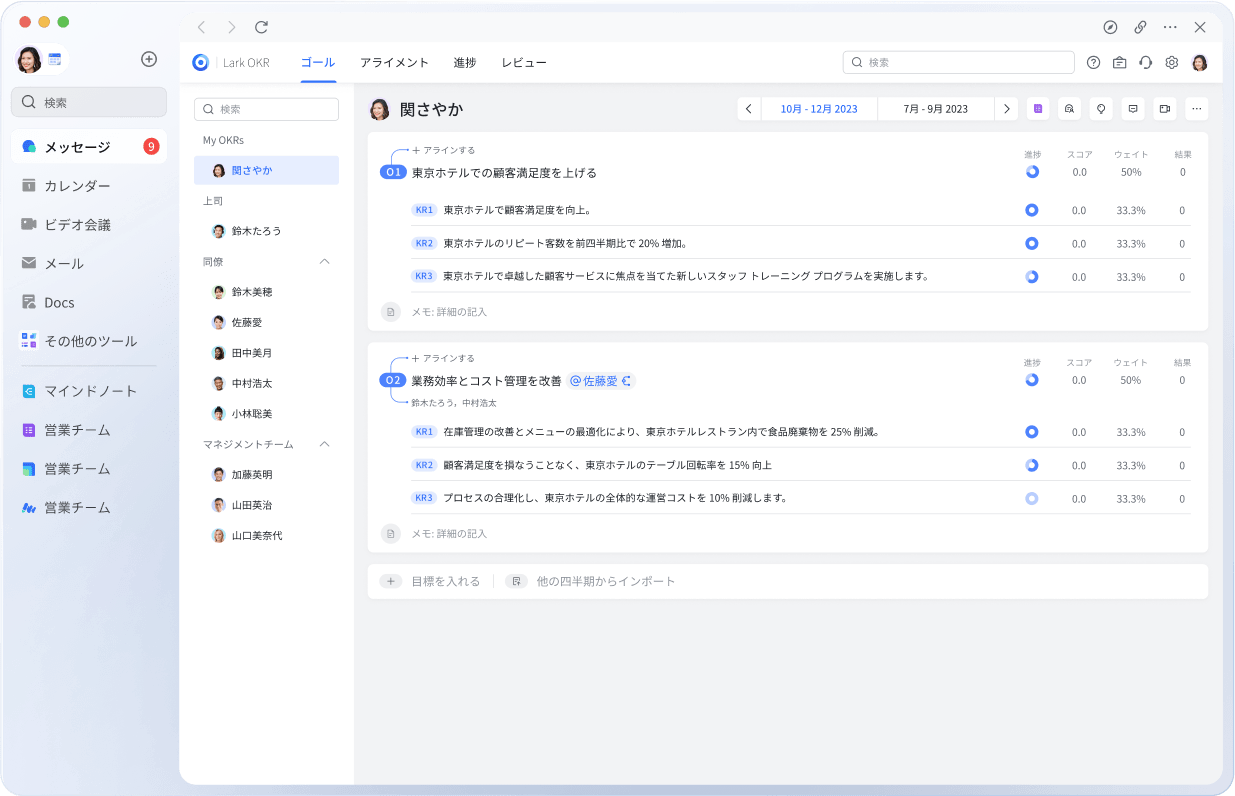This screenshot has width=1235, height=796.
Task: Click the sidebar 検索 search box
Action: pyautogui.click(x=89, y=102)
